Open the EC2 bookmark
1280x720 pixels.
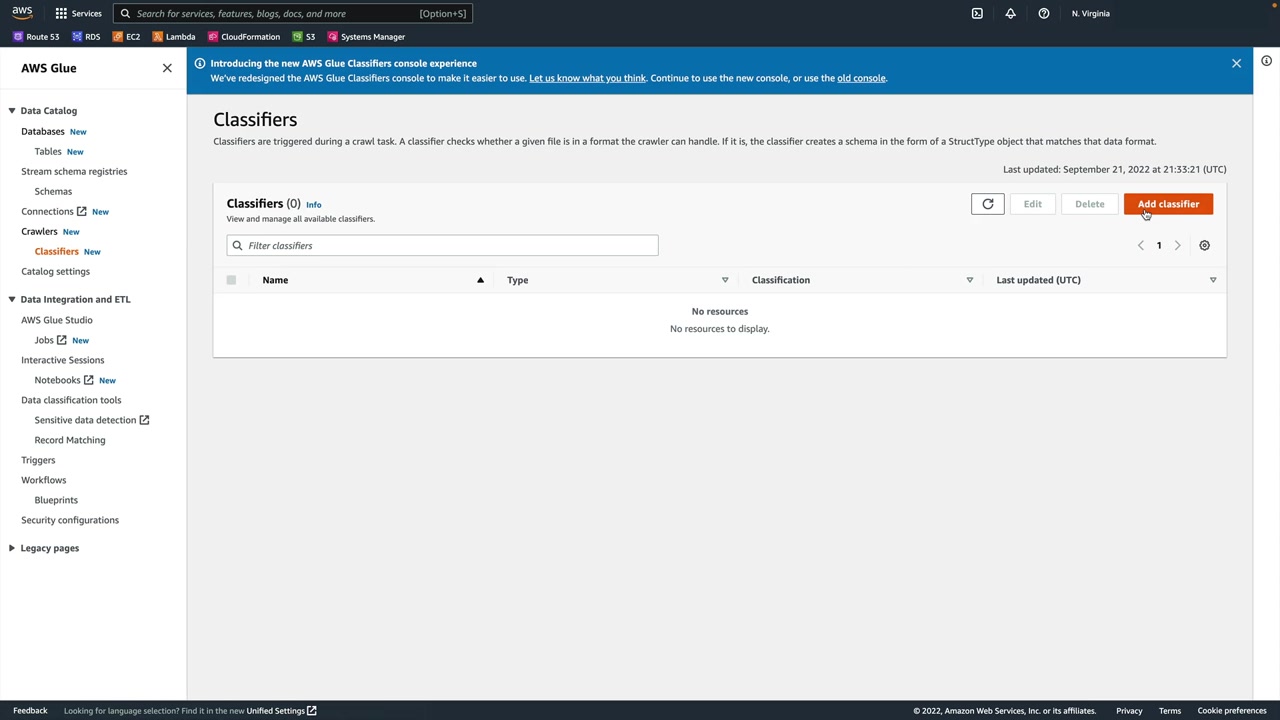pos(126,37)
